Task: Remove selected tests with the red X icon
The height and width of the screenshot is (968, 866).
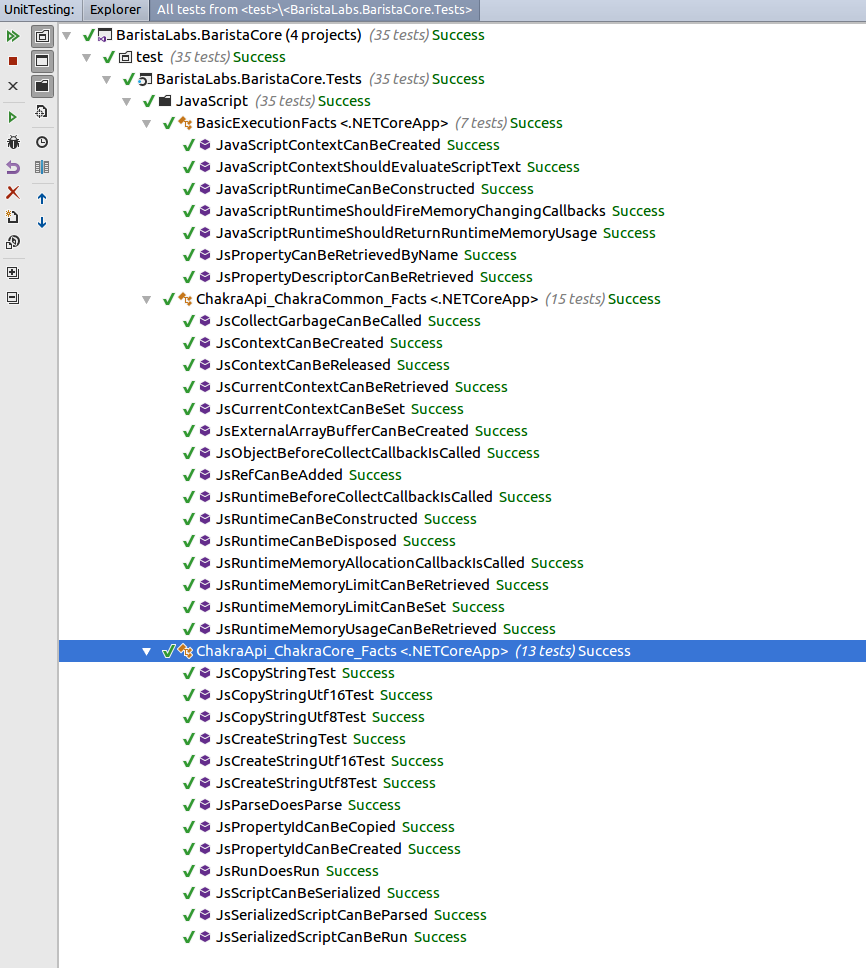Action: tap(12, 193)
